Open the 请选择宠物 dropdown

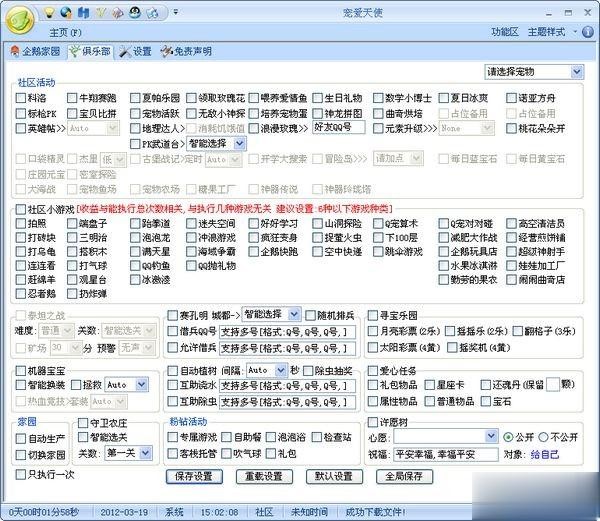533,72
